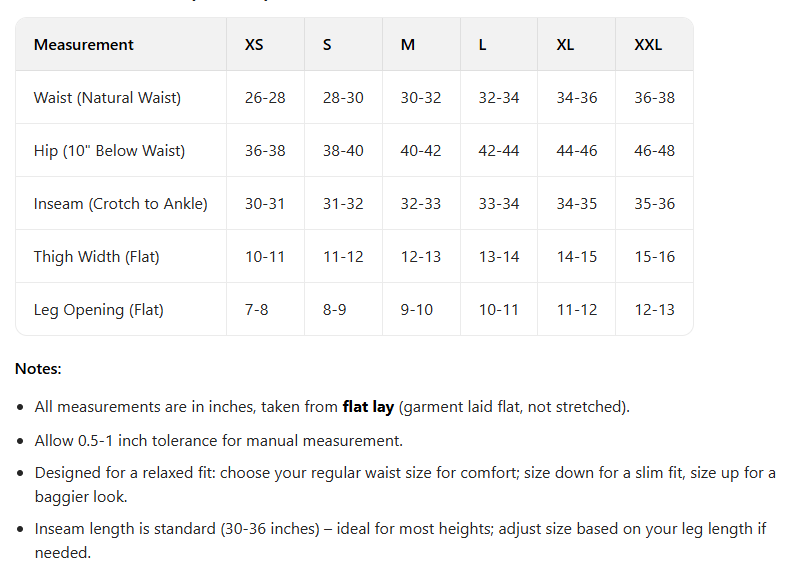Click the 7-8 leg opening cell
Image resolution: width=804 pixels, height=569 pixels.
(x=257, y=310)
